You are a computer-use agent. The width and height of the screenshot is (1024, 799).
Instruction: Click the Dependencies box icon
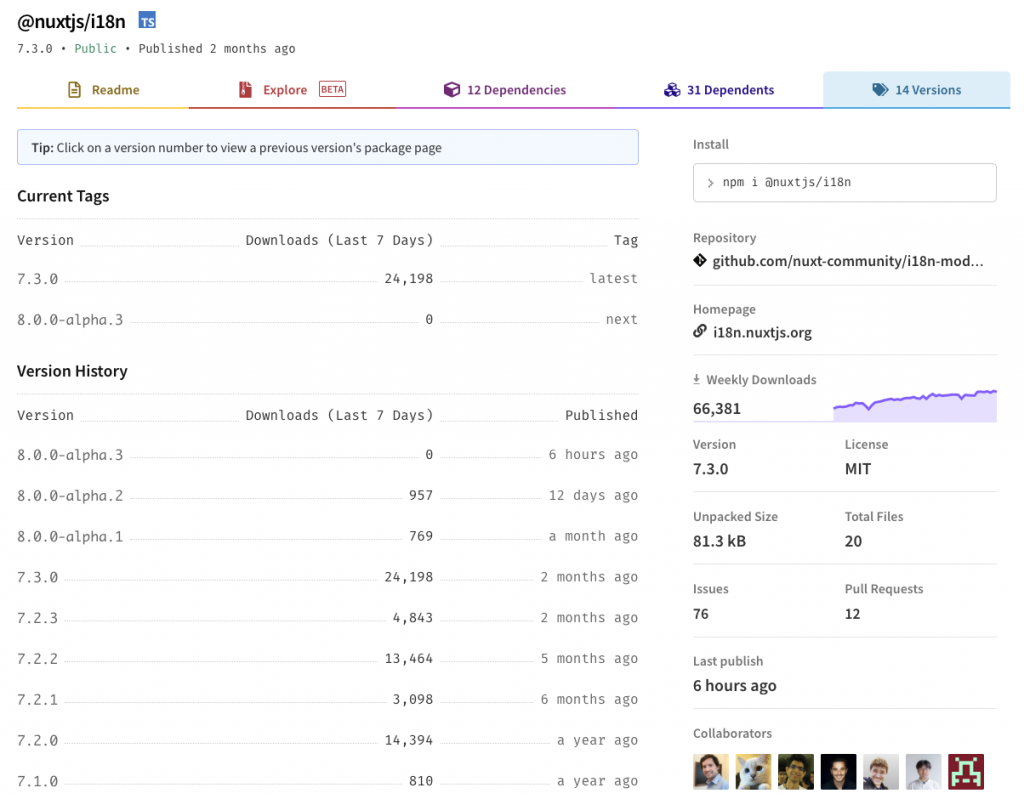coord(452,90)
